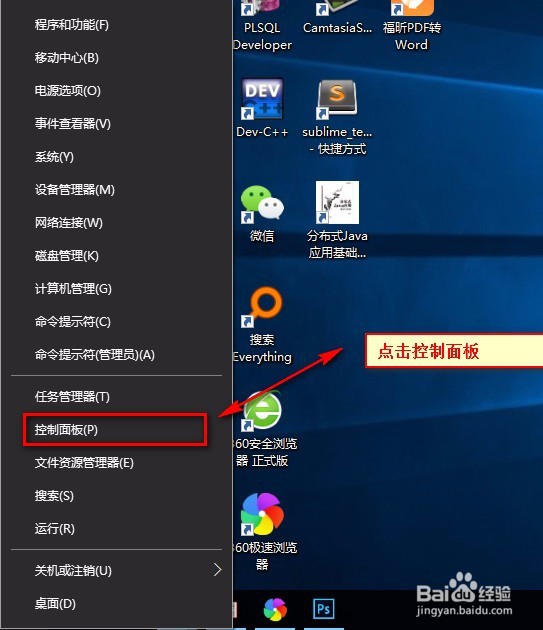The height and width of the screenshot is (630, 543).
Task: Select 系统(Y) menu item
Action: [116, 157]
